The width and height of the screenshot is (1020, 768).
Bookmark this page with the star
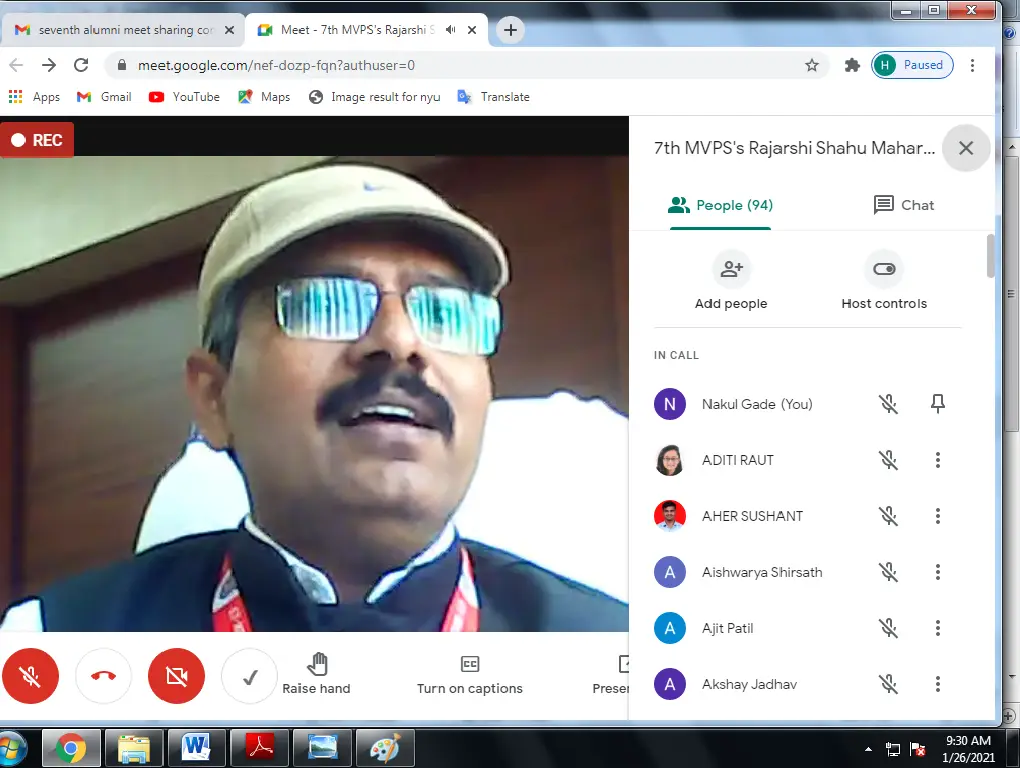pos(812,65)
